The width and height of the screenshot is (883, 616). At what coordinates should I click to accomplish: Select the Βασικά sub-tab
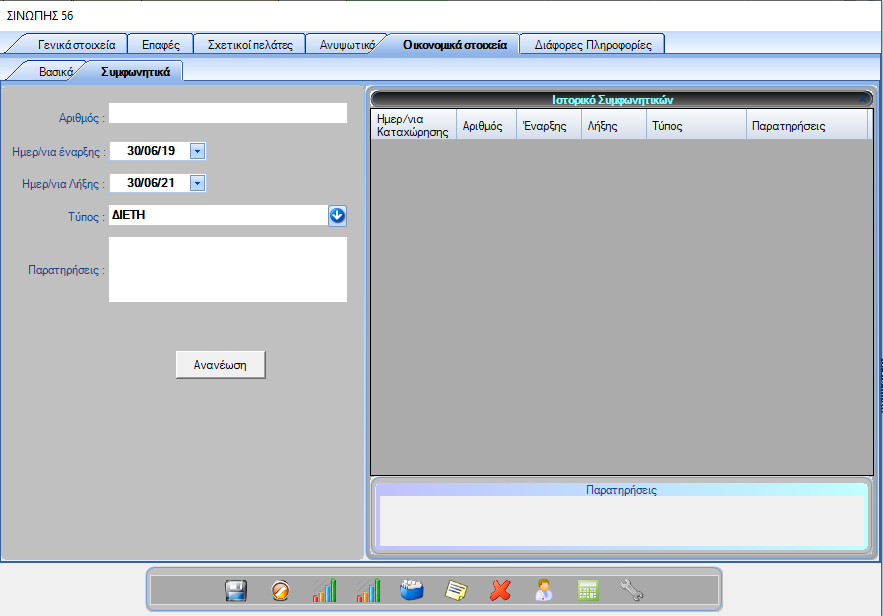pyautogui.click(x=56, y=72)
